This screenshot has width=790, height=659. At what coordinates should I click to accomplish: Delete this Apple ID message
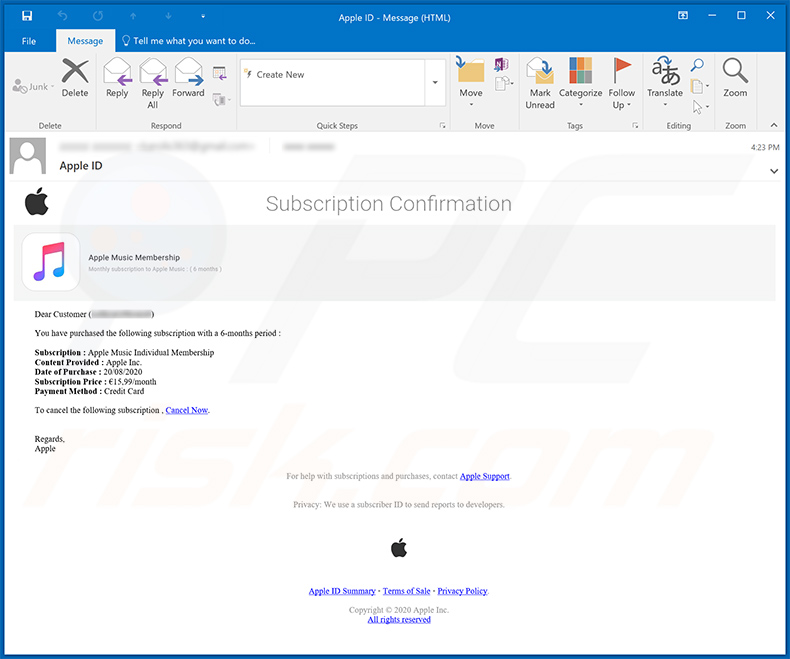click(x=75, y=78)
